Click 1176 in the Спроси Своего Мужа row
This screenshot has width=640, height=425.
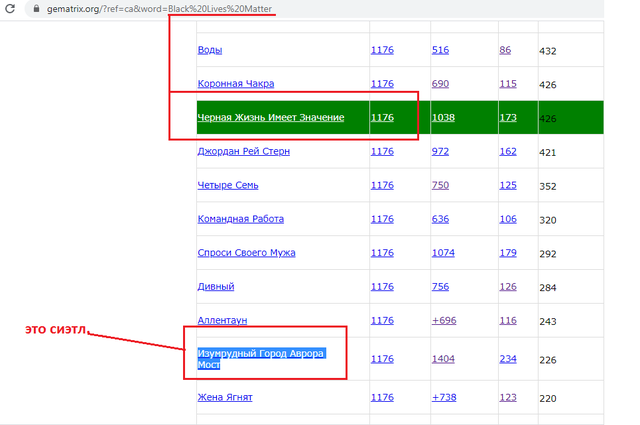382,253
